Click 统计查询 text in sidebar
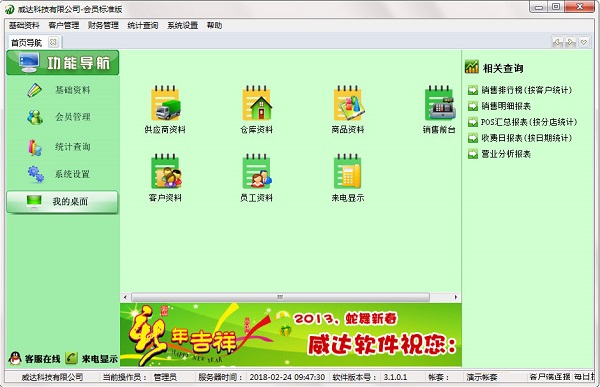 [x=73, y=147]
